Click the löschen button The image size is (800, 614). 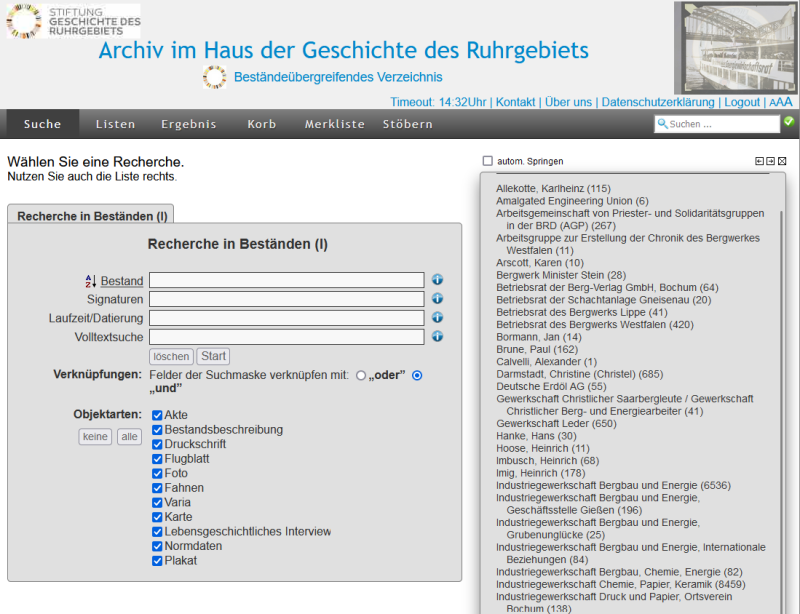[171, 356]
